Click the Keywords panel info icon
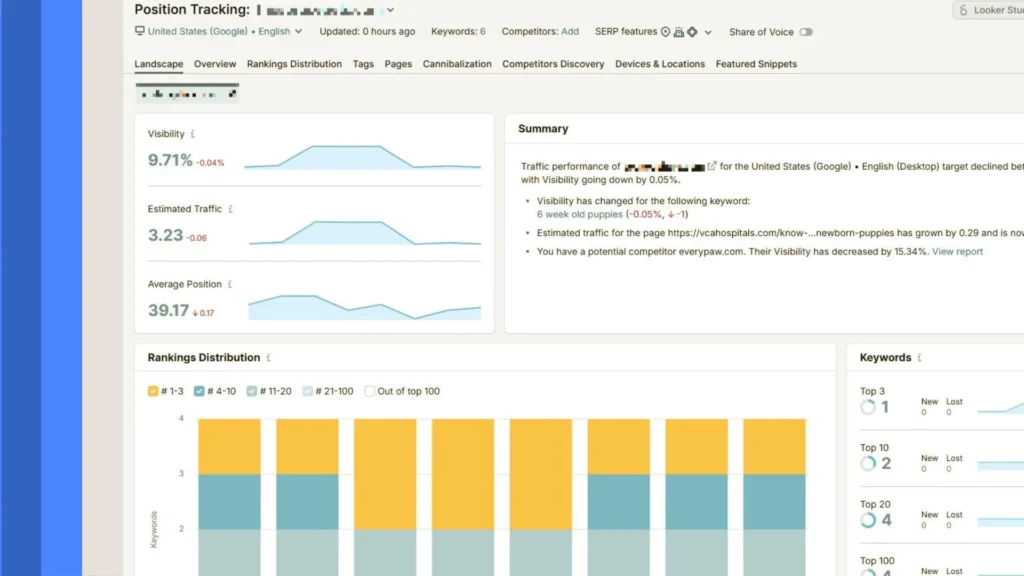Image resolution: width=1024 pixels, height=576 pixels. pos(920,357)
